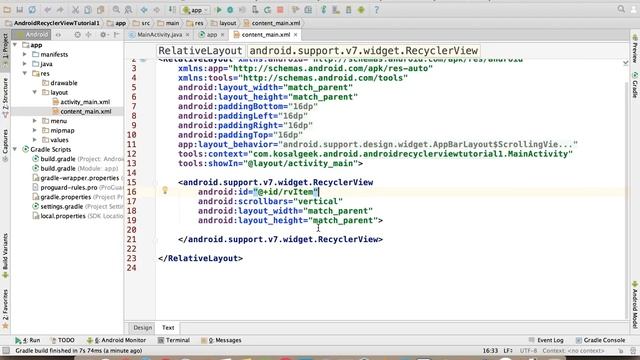
Task: Click the toolbar Help question mark icon
Action: click(x=376, y=9)
